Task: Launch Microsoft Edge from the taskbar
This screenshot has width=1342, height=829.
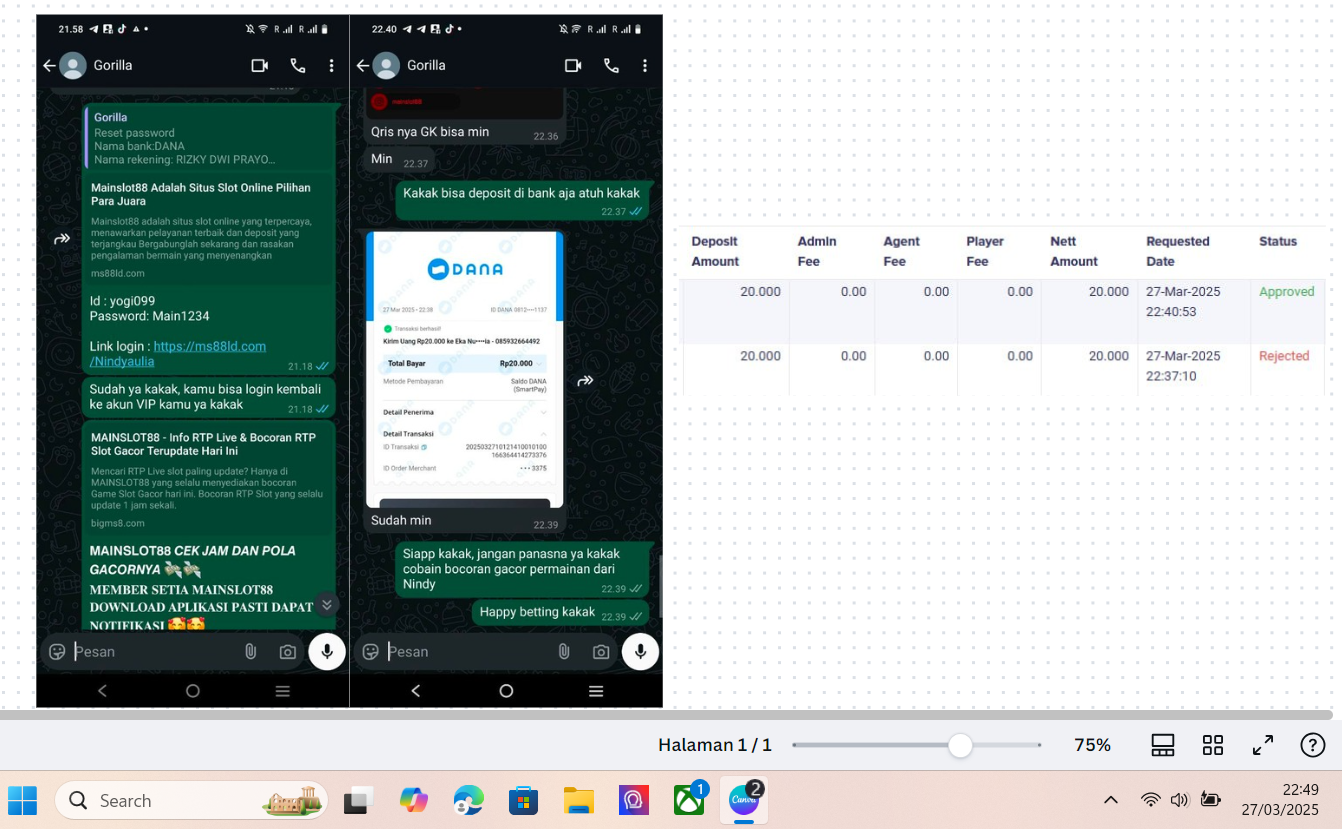Action: click(x=468, y=800)
